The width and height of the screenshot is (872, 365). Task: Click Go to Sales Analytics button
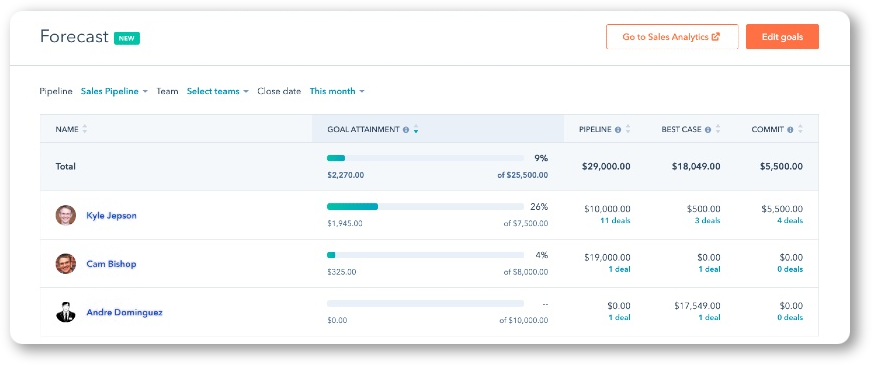(x=672, y=37)
